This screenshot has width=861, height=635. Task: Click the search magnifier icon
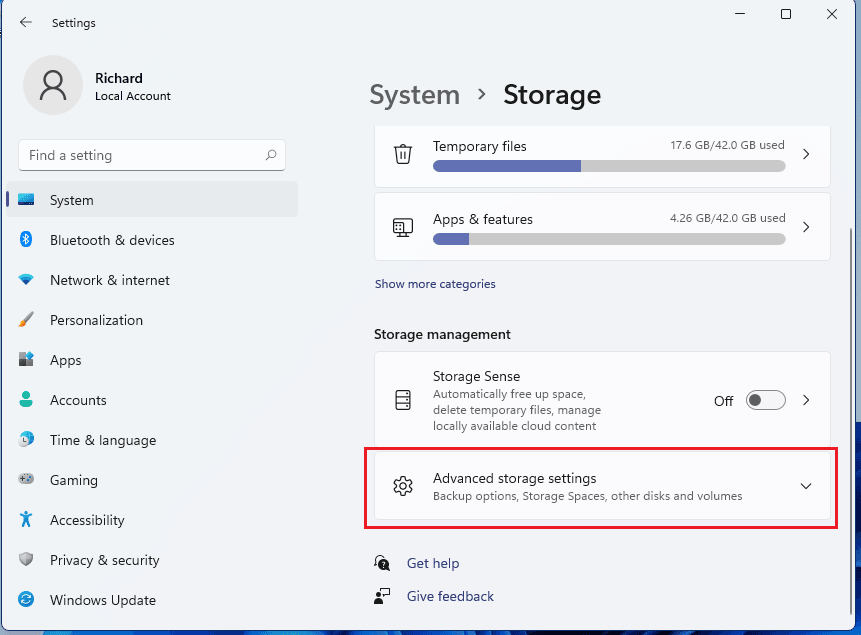pos(271,155)
